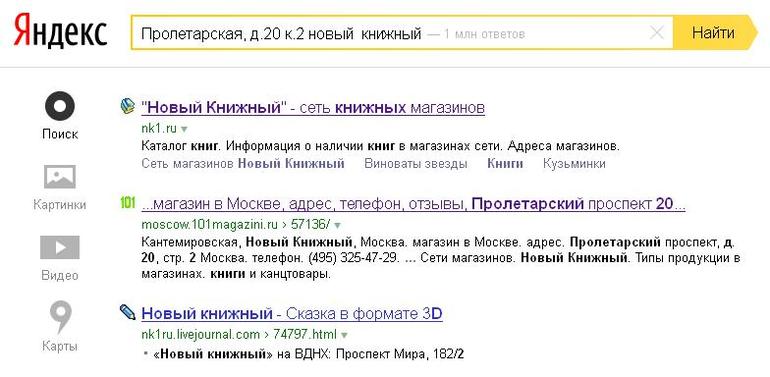The width and height of the screenshot is (770, 377).
Task: Switch to the Поиск tab label
Action: coord(60,134)
